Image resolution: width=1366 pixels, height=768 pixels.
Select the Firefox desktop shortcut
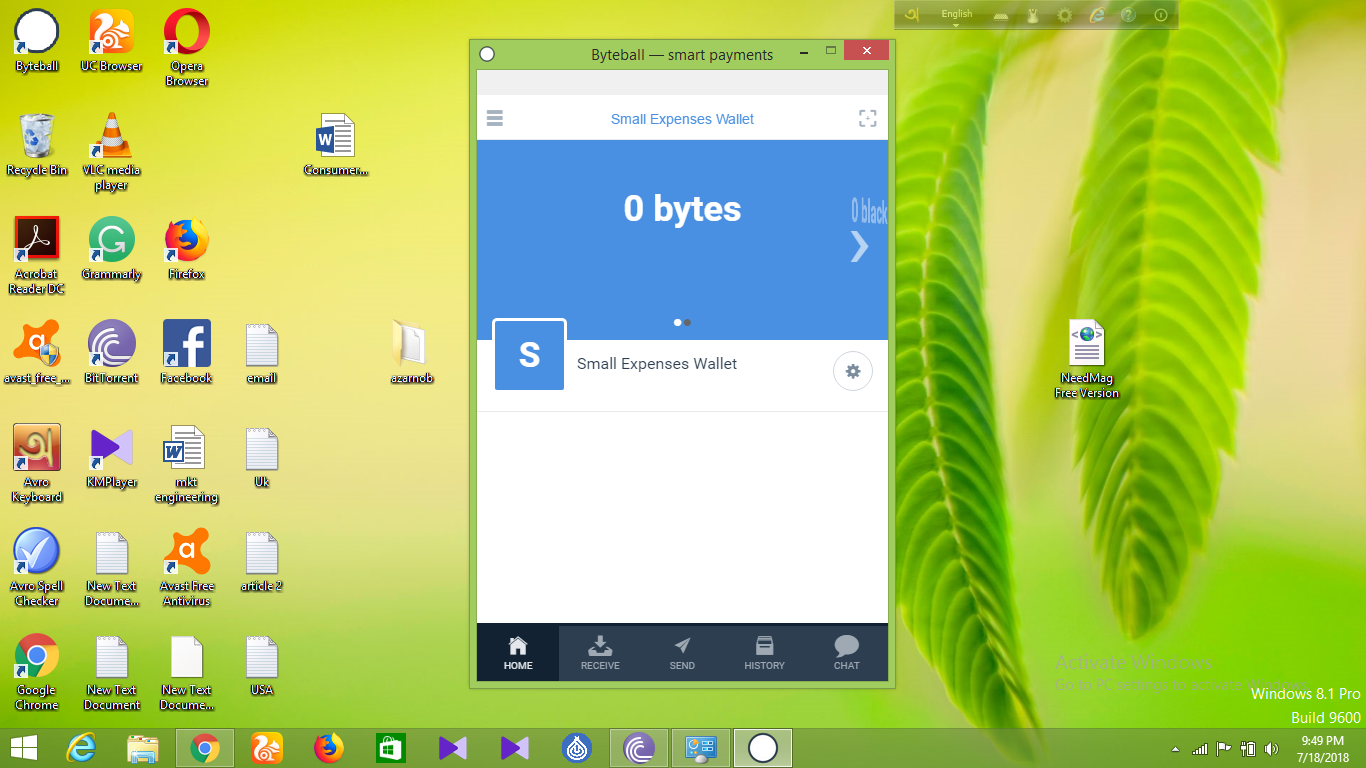[x=187, y=248]
